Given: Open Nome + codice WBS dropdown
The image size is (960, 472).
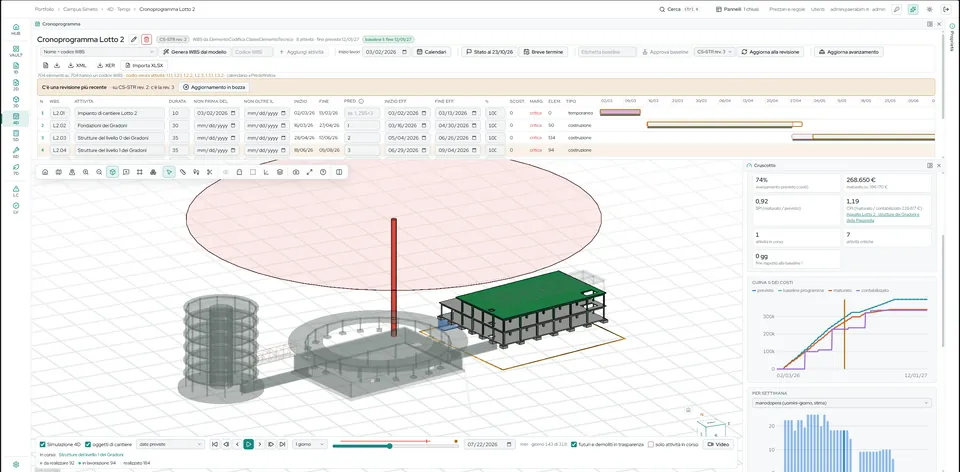Looking at the screenshot, I should pos(98,52).
